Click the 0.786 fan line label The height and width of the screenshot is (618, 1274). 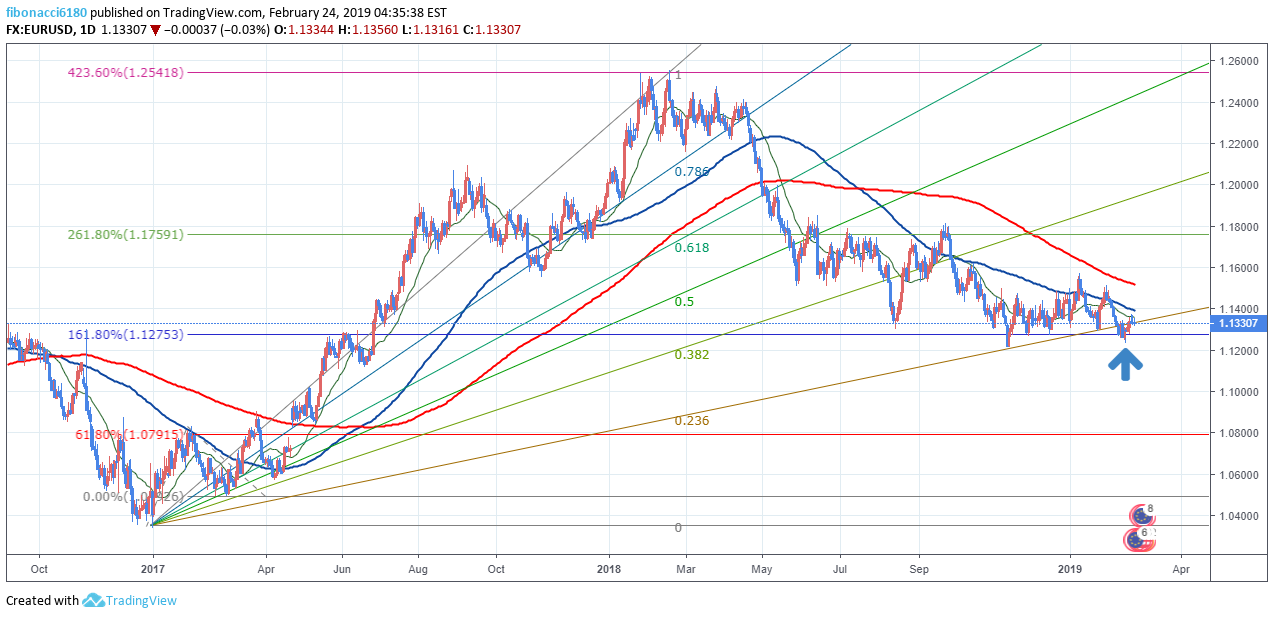[x=691, y=172]
